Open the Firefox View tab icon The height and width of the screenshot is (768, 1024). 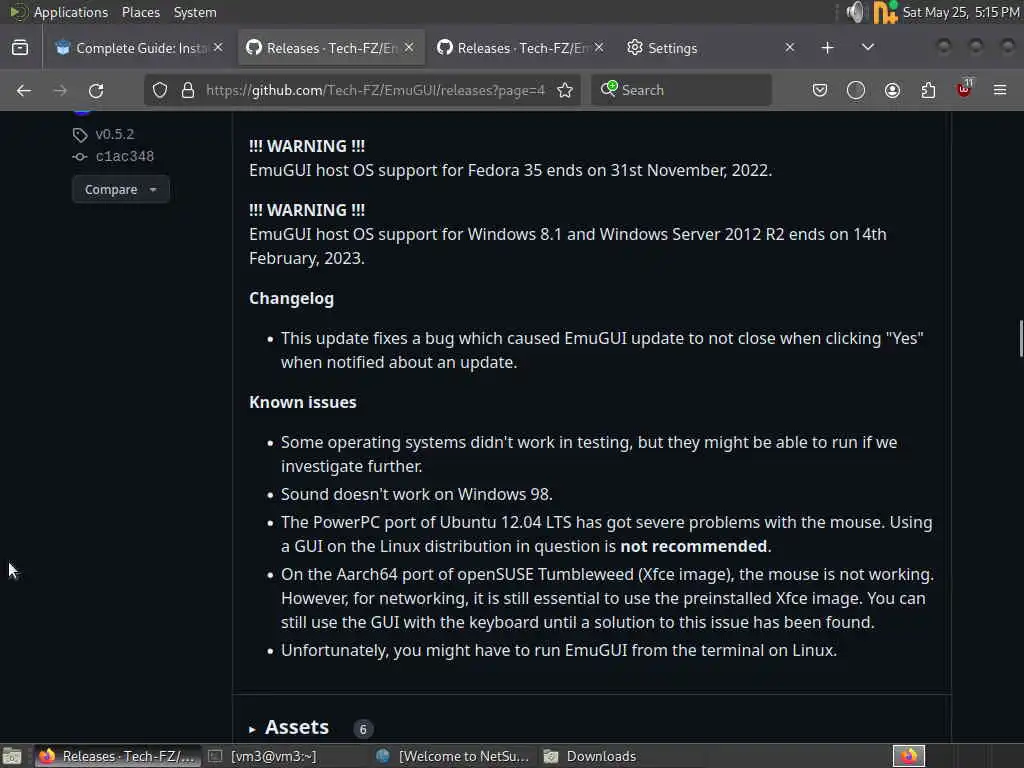click(x=20, y=48)
